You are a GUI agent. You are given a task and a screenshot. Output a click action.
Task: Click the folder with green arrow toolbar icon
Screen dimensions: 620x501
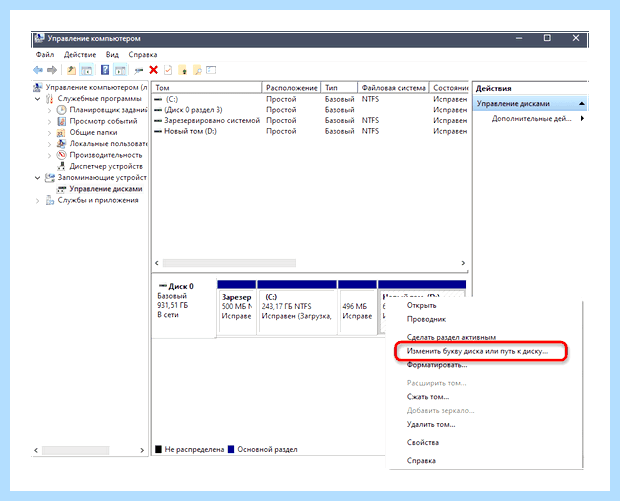(183, 70)
